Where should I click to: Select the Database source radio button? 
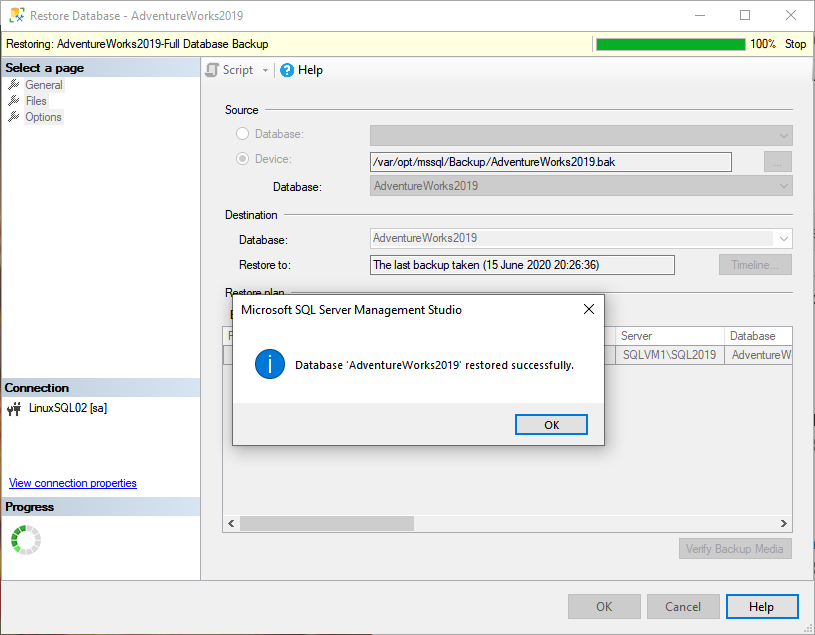pyautogui.click(x=242, y=134)
